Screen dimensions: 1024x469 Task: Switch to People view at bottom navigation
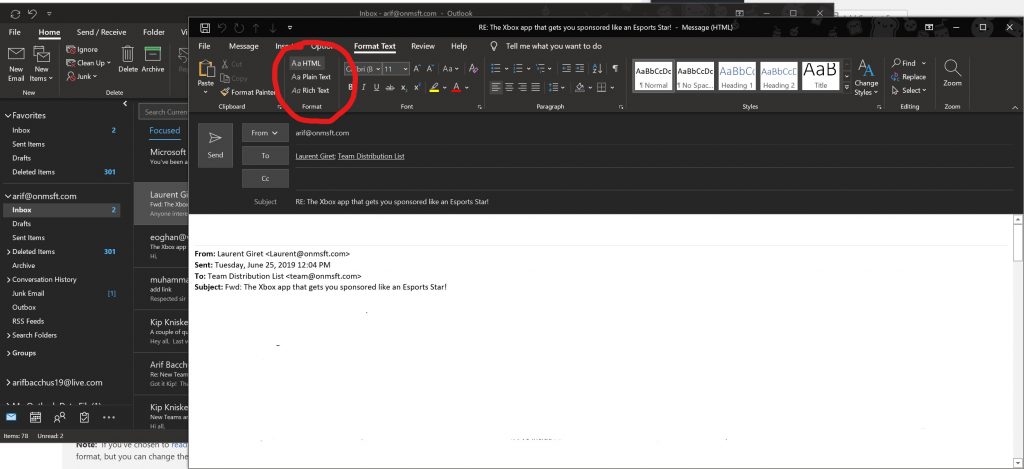tap(59, 417)
